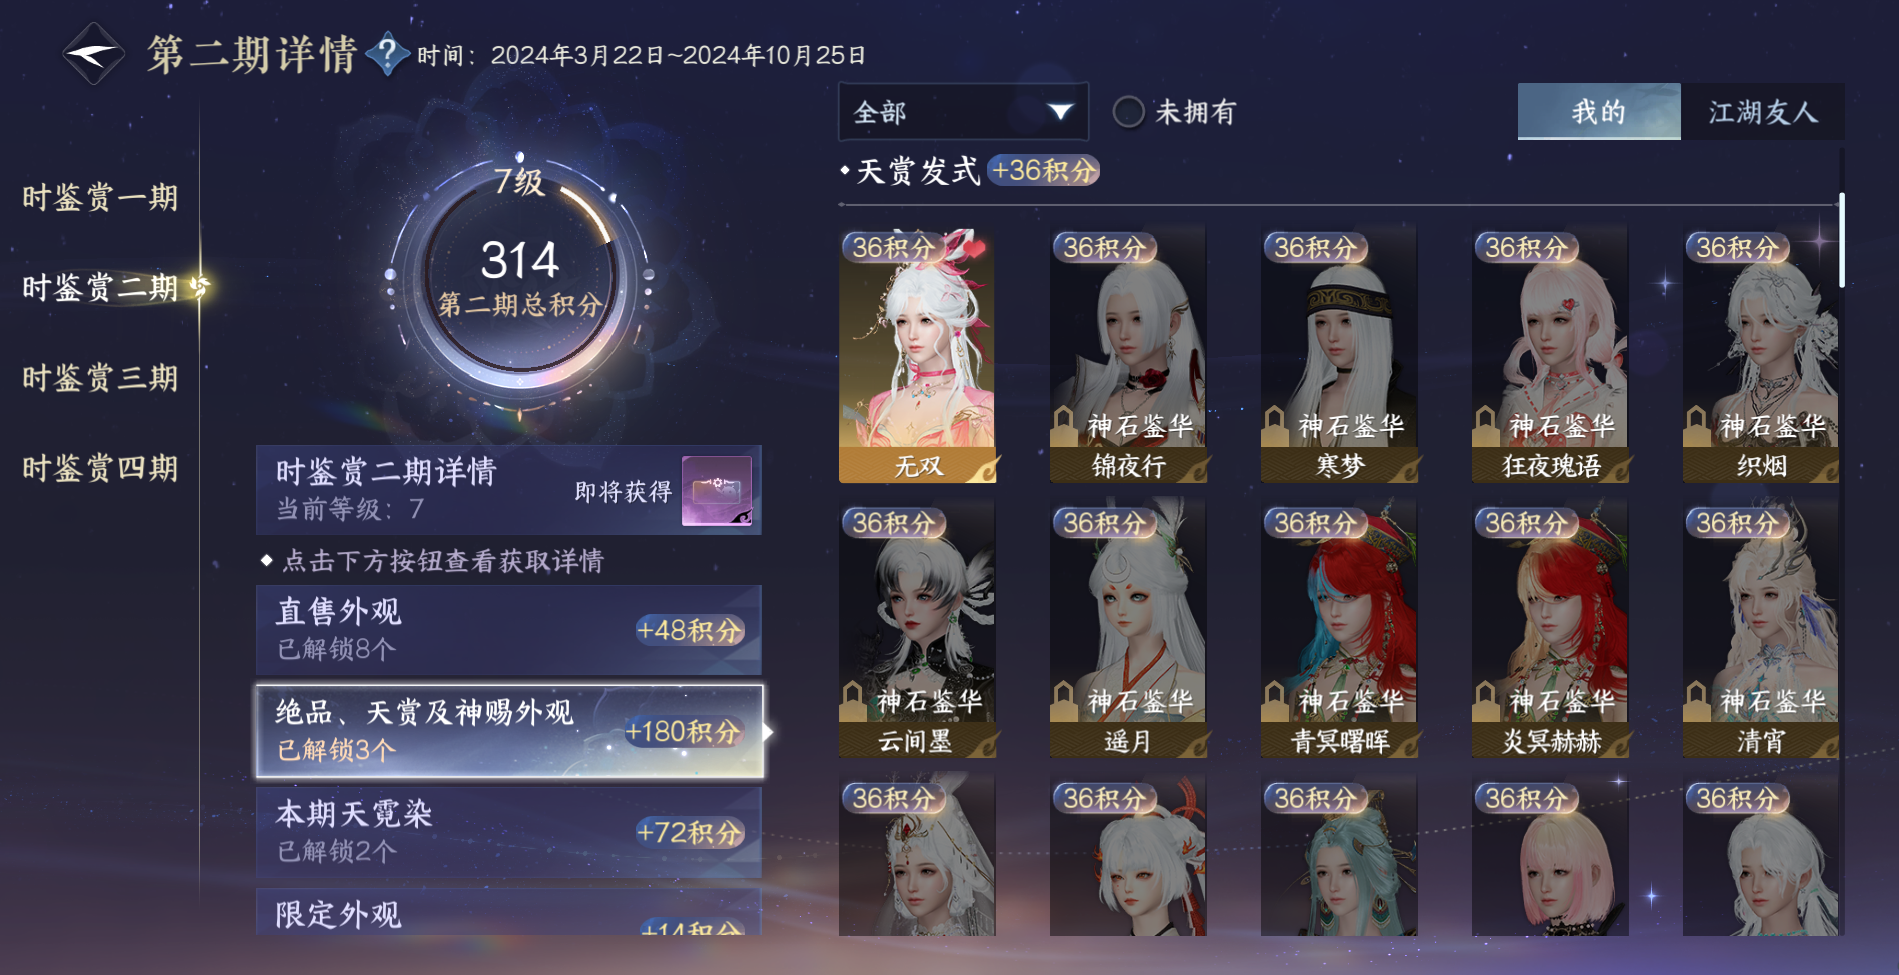This screenshot has height=975, width=1899.
Task: Open the question mark help icon
Action: pos(388,54)
